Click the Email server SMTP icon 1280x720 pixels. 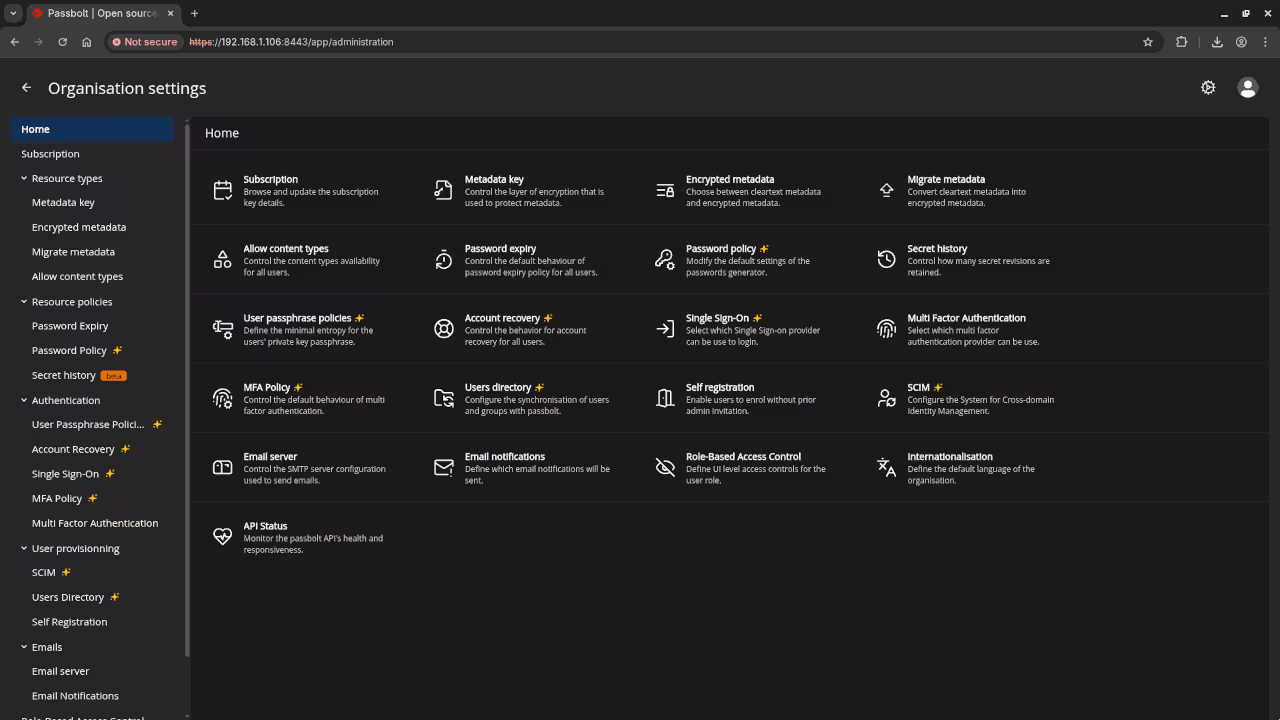click(x=222, y=466)
